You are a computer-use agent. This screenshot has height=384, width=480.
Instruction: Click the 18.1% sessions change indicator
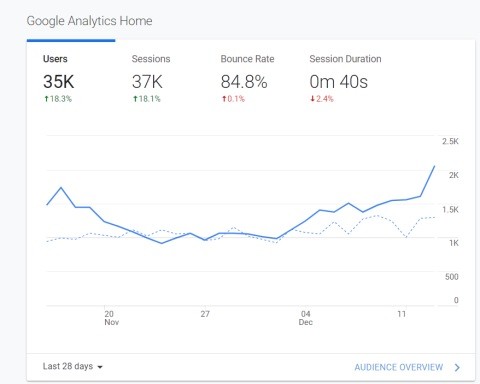coord(147,99)
